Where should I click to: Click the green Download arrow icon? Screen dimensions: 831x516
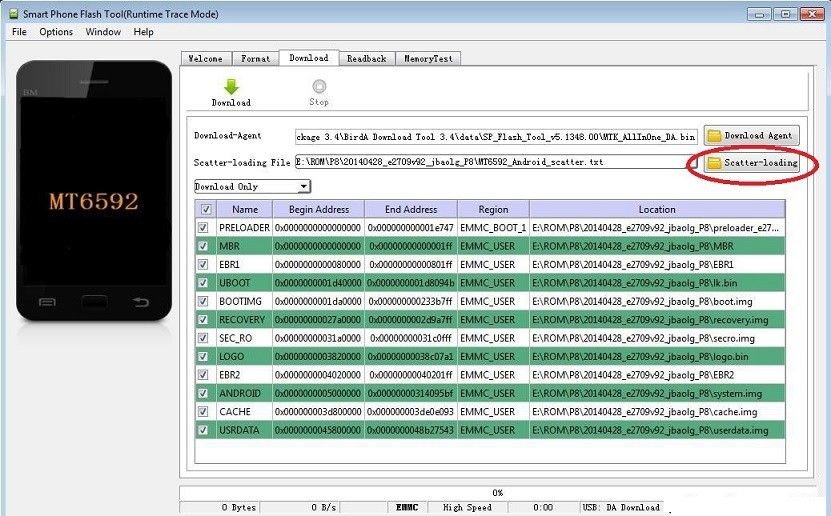231,87
